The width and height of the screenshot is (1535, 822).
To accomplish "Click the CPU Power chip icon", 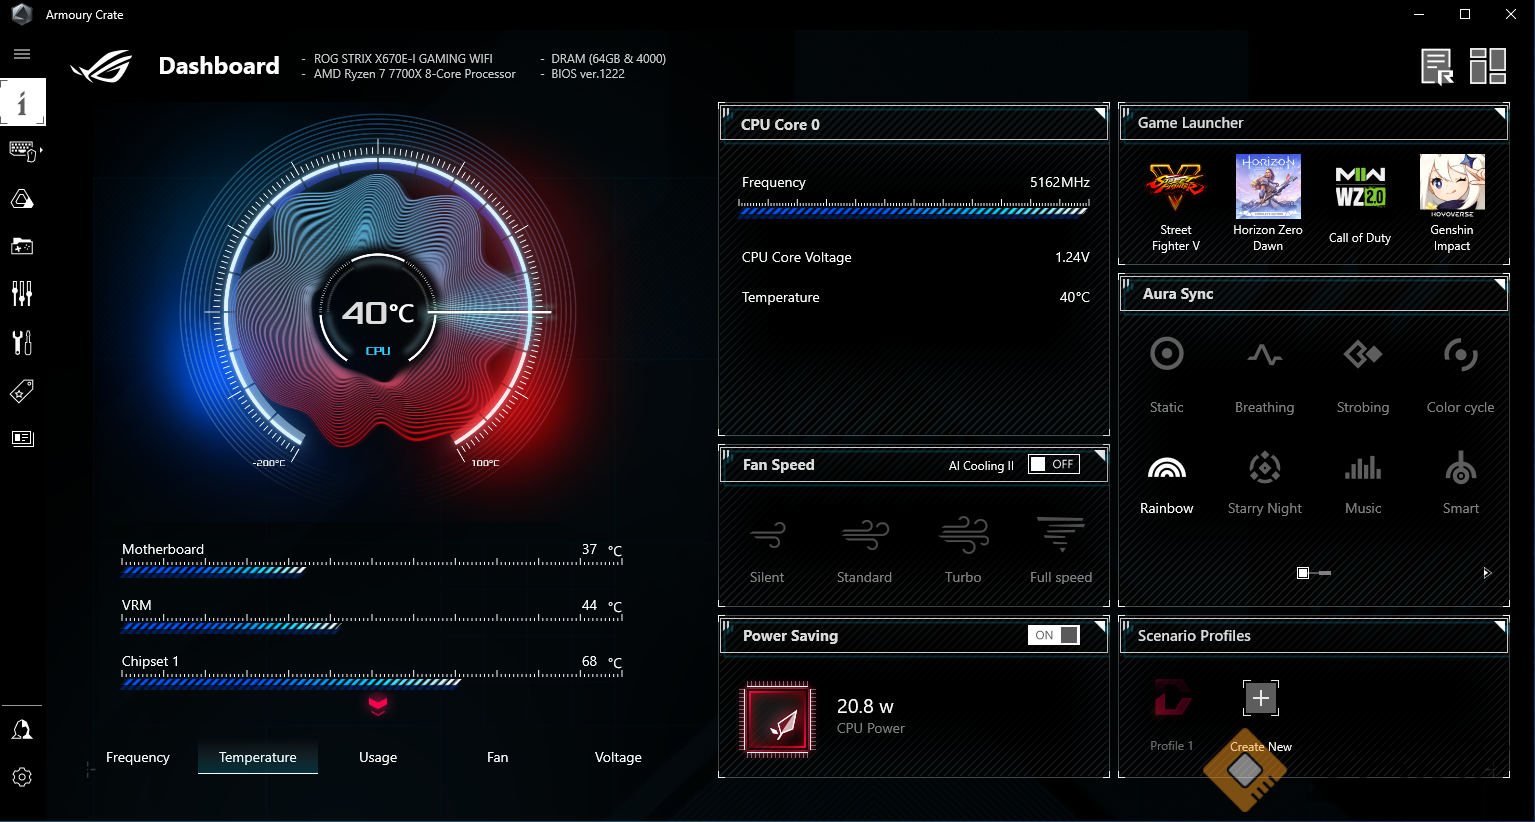I will click(778, 720).
